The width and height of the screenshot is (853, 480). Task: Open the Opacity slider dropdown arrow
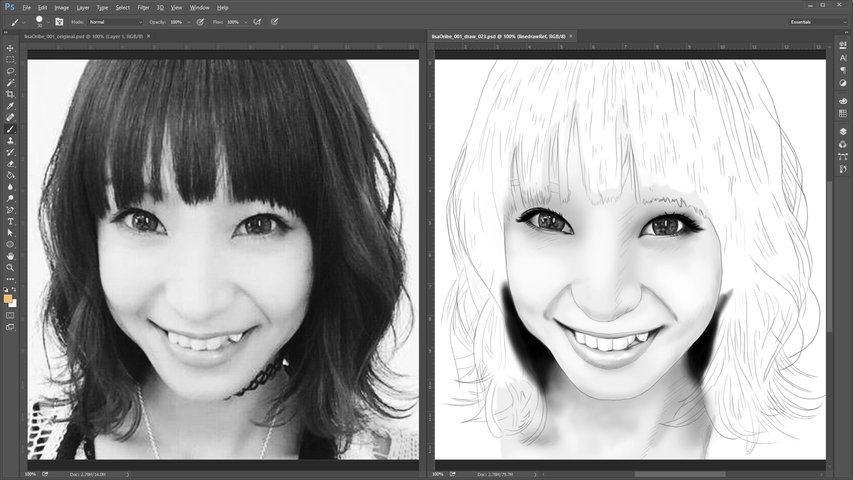189,22
